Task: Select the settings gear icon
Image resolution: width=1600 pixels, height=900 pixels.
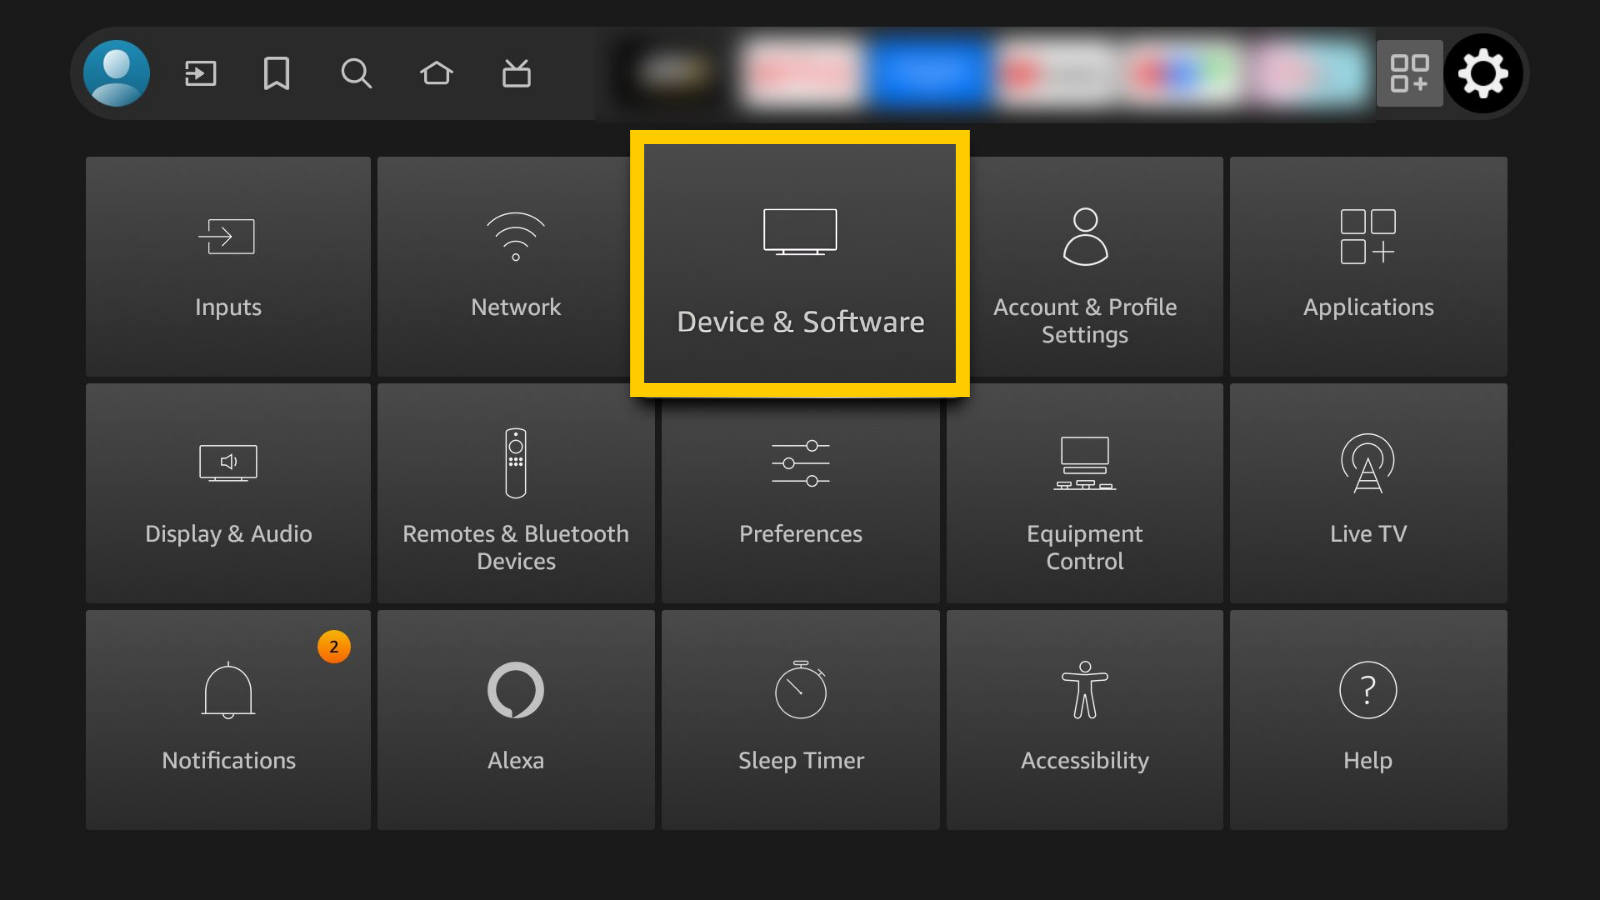Action: (x=1483, y=73)
